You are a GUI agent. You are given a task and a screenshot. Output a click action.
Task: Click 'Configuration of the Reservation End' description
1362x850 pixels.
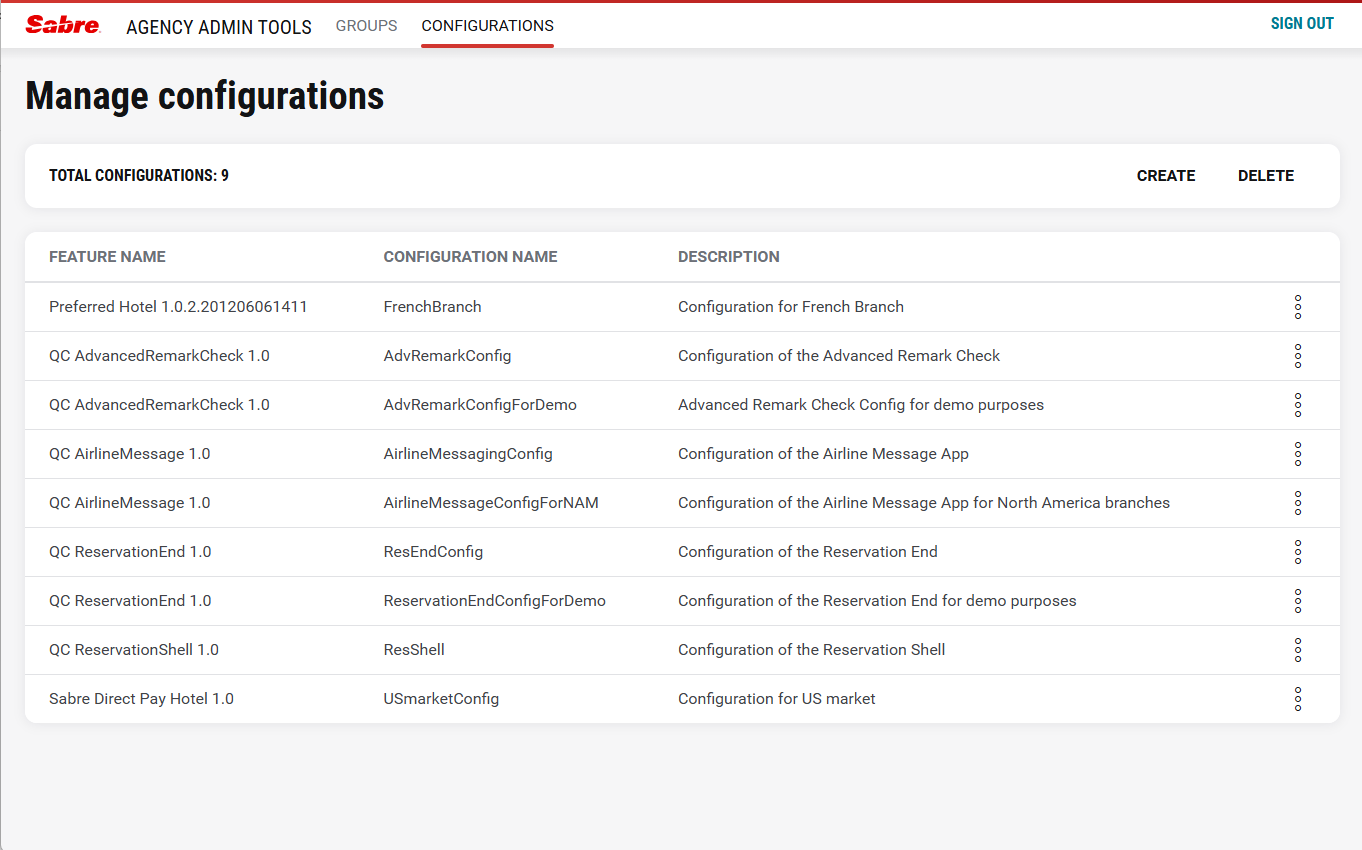coord(808,552)
